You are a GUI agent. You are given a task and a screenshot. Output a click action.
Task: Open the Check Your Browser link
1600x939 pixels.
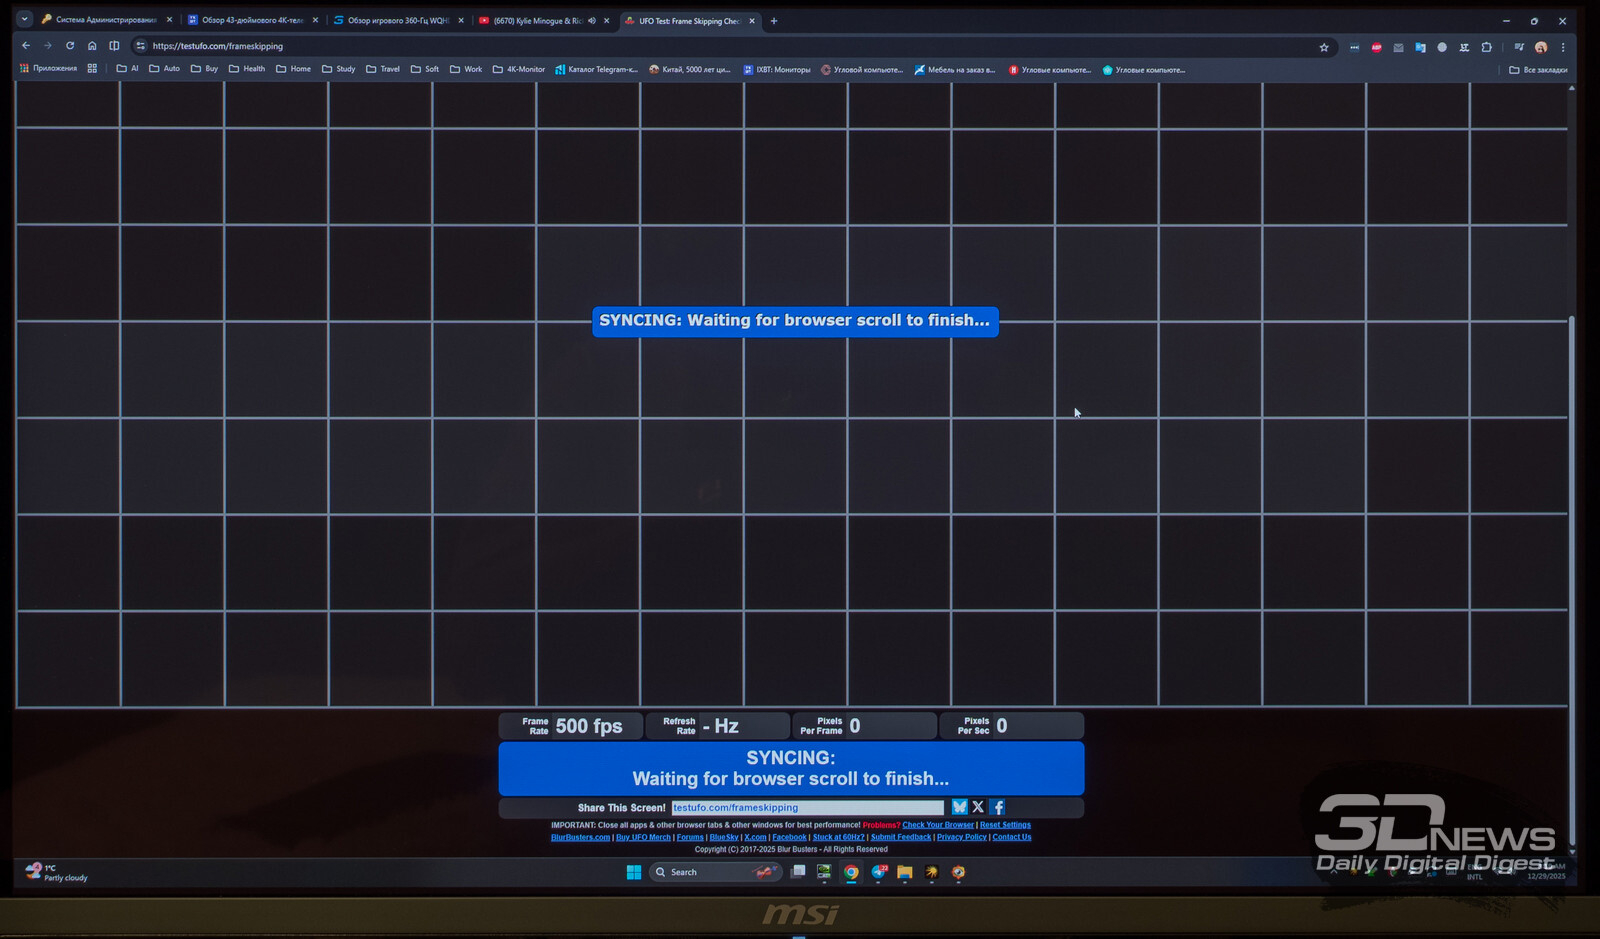click(x=937, y=825)
